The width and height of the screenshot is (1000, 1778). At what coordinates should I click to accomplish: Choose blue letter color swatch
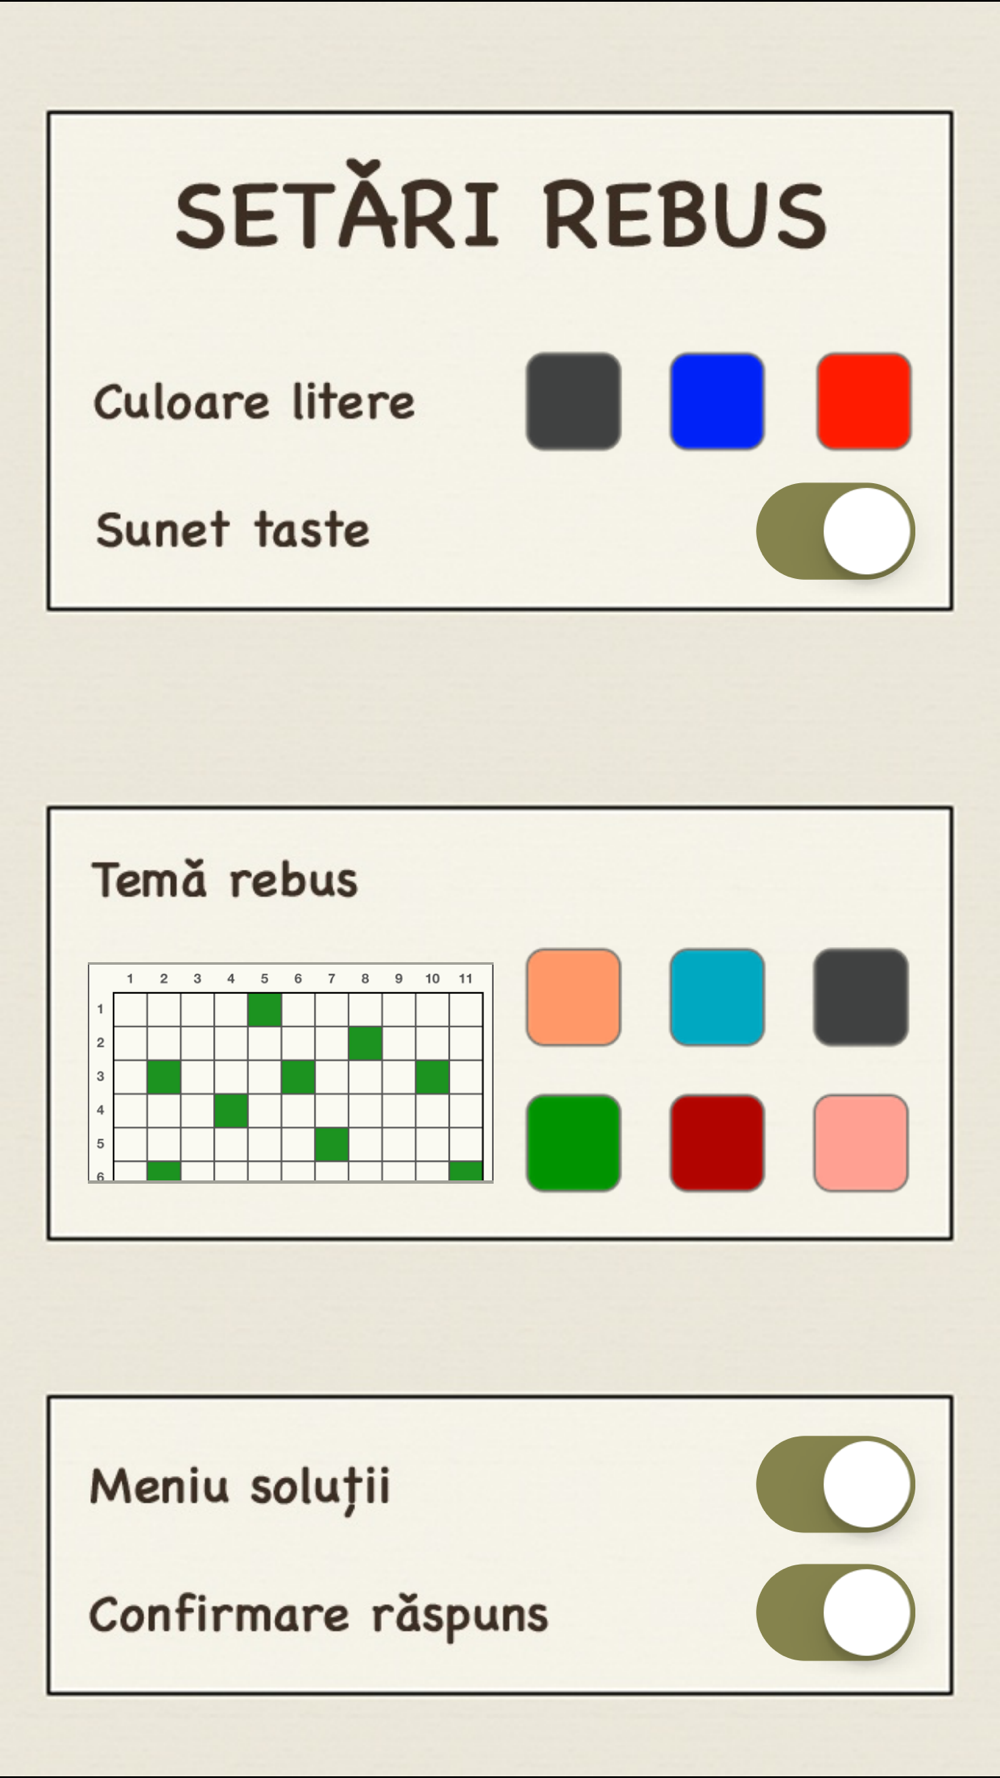tap(717, 401)
